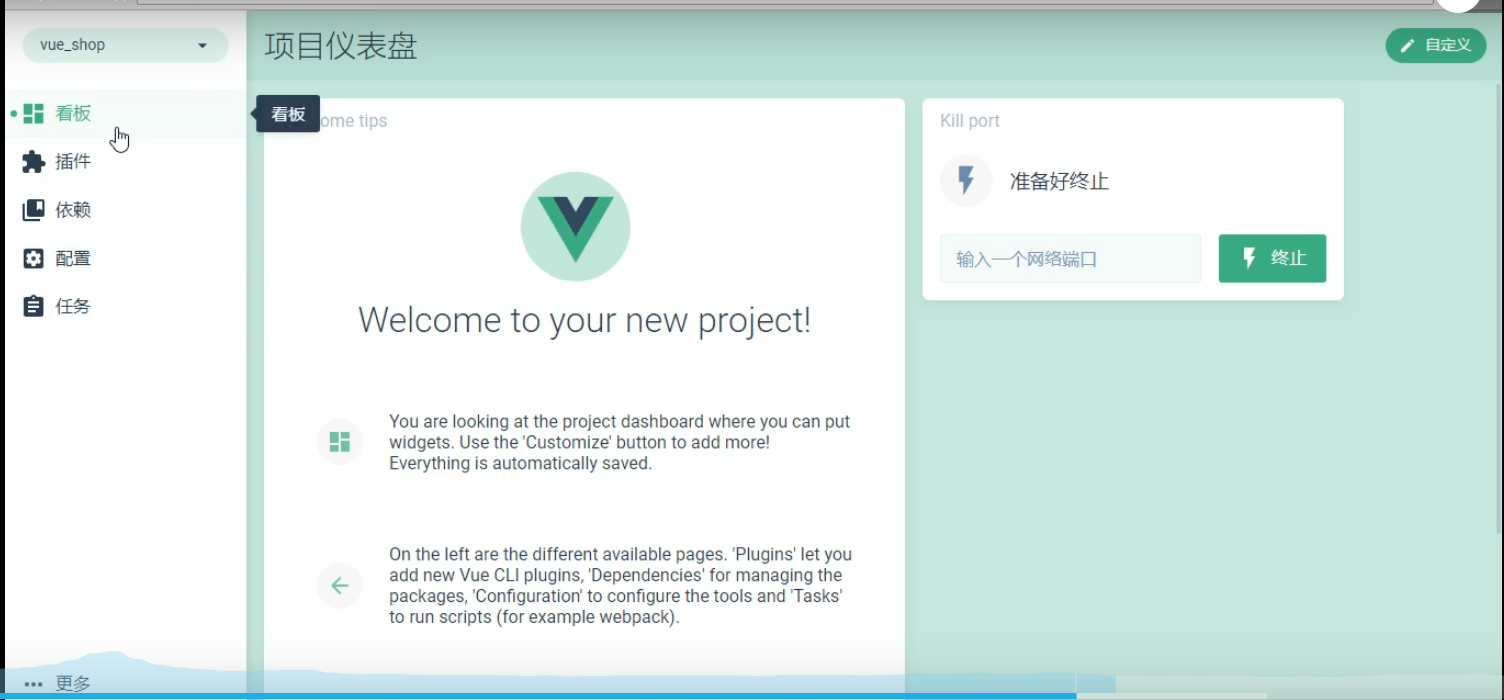Select the 看板 menu label
This screenshot has height=700, width=1504.
click(73, 113)
